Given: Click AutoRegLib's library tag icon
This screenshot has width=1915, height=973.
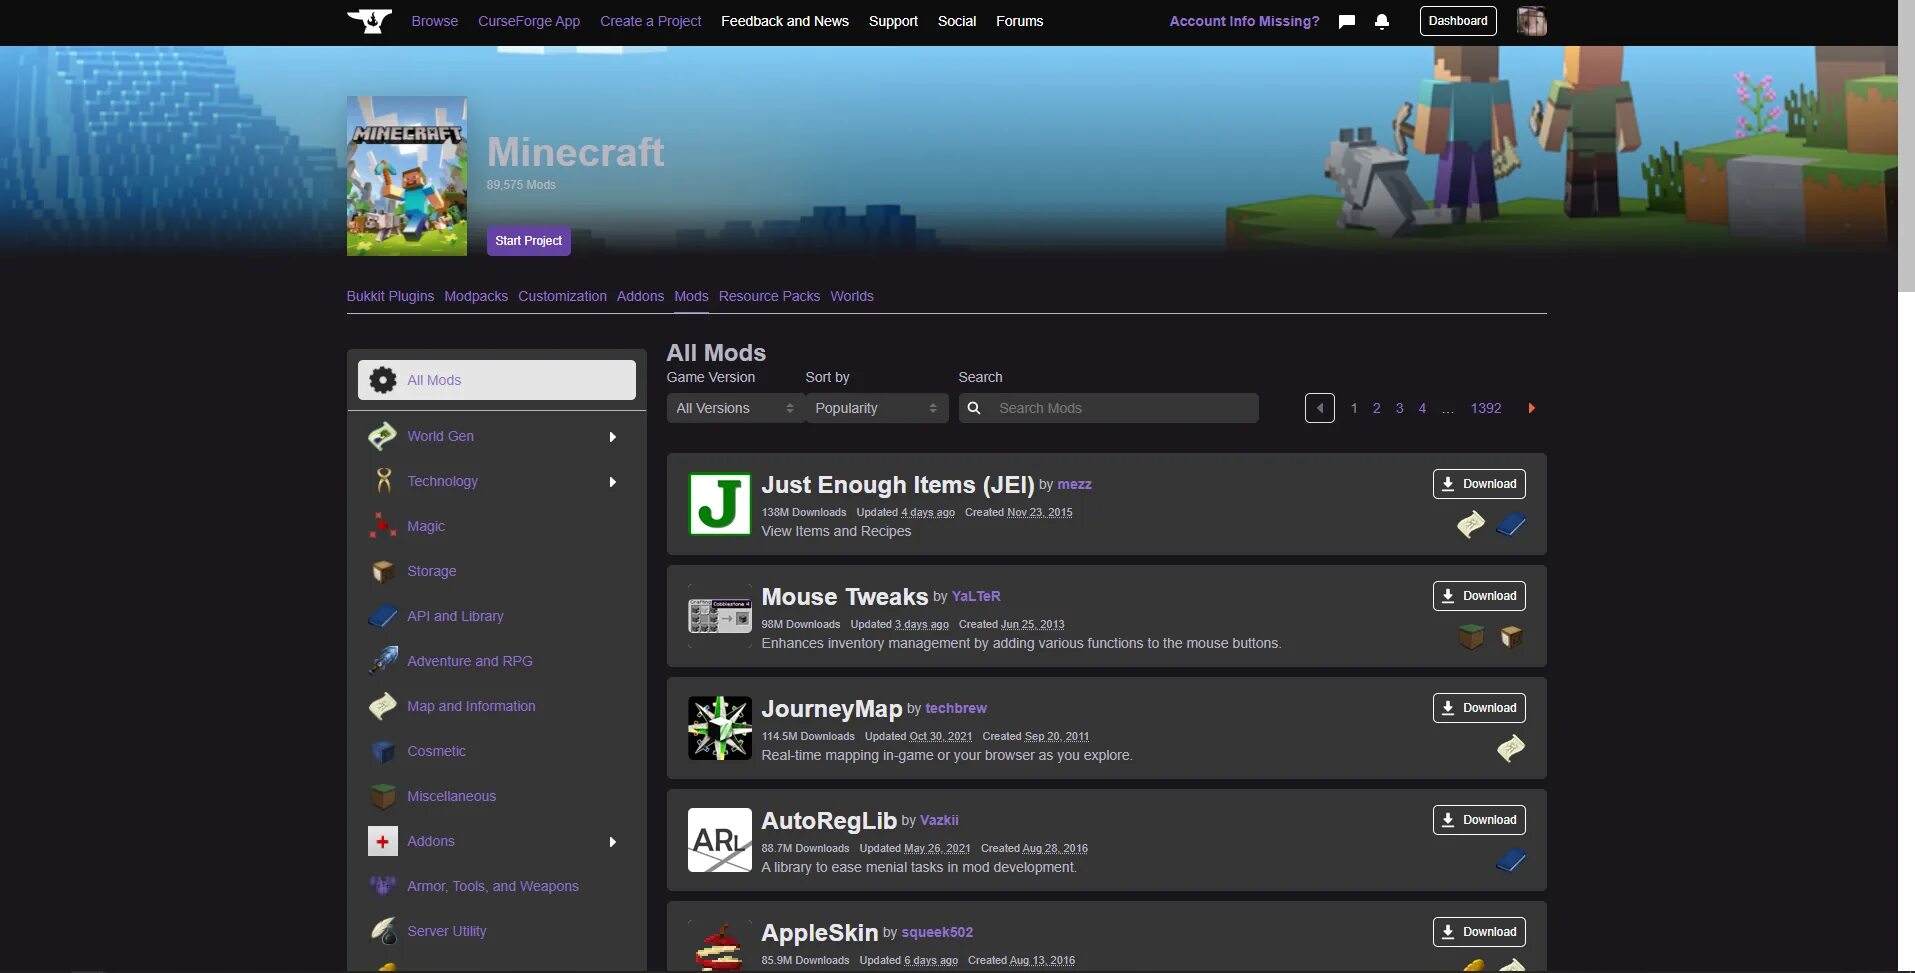Looking at the screenshot, I should 1511,860.
